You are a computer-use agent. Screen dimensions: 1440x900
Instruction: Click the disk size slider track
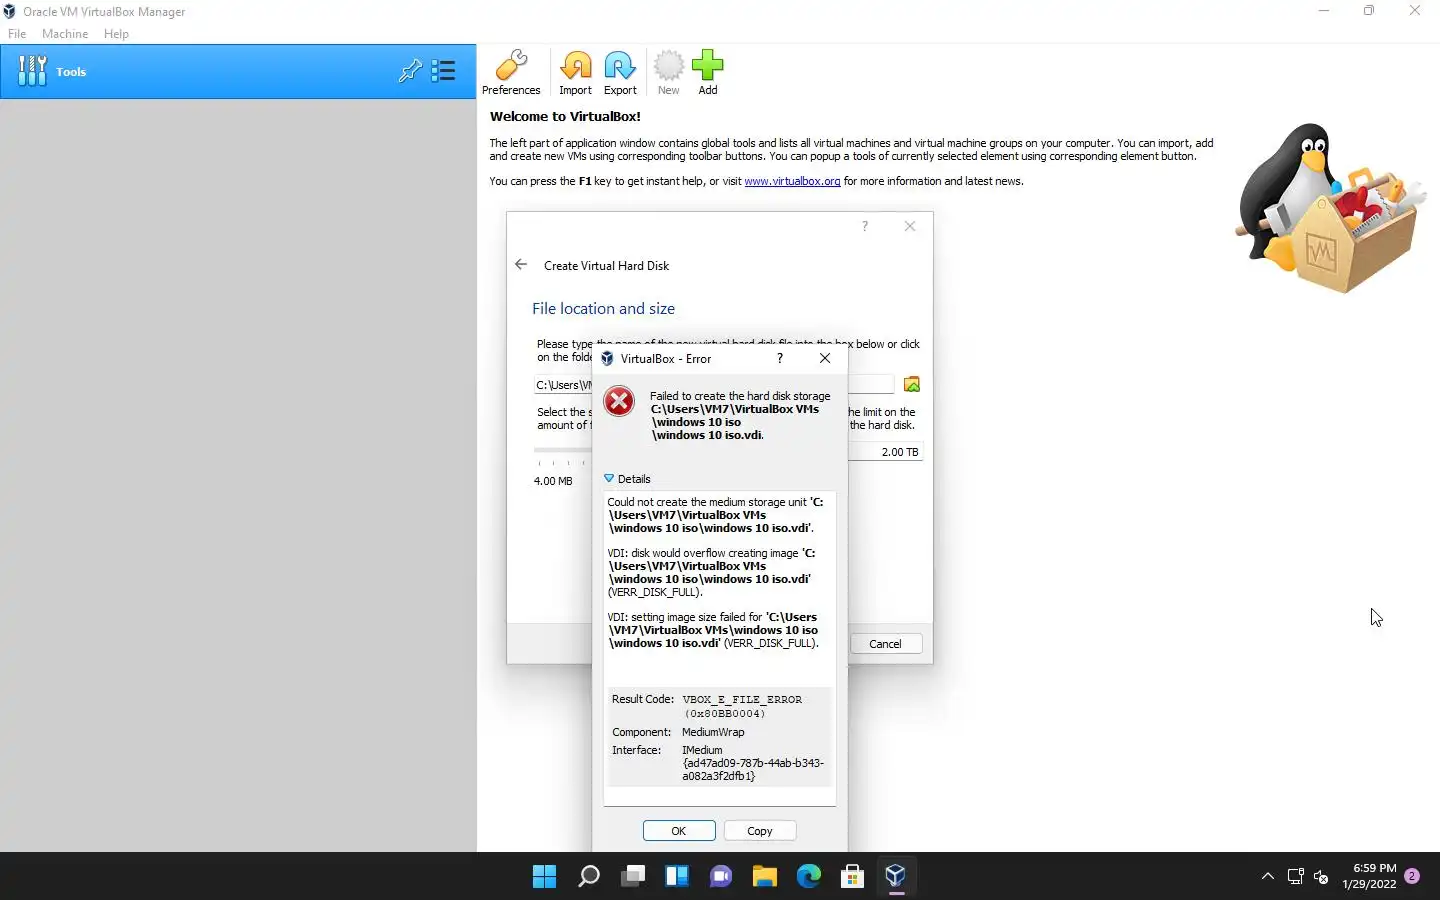563,451
